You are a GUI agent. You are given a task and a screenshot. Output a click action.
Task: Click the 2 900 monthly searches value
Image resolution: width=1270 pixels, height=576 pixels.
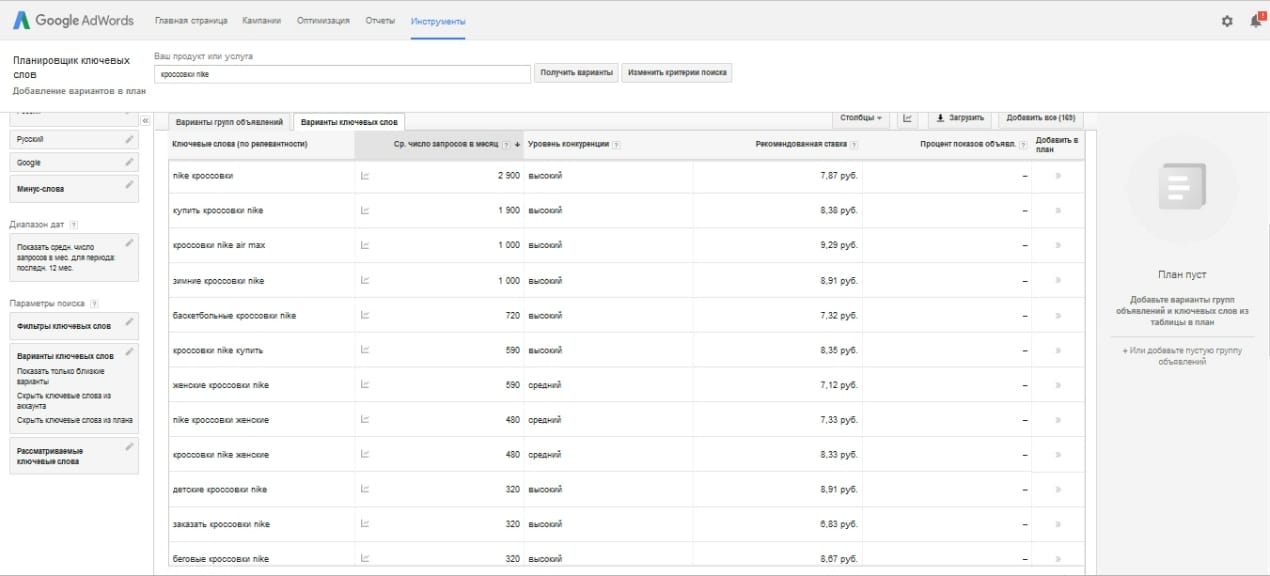509,176
